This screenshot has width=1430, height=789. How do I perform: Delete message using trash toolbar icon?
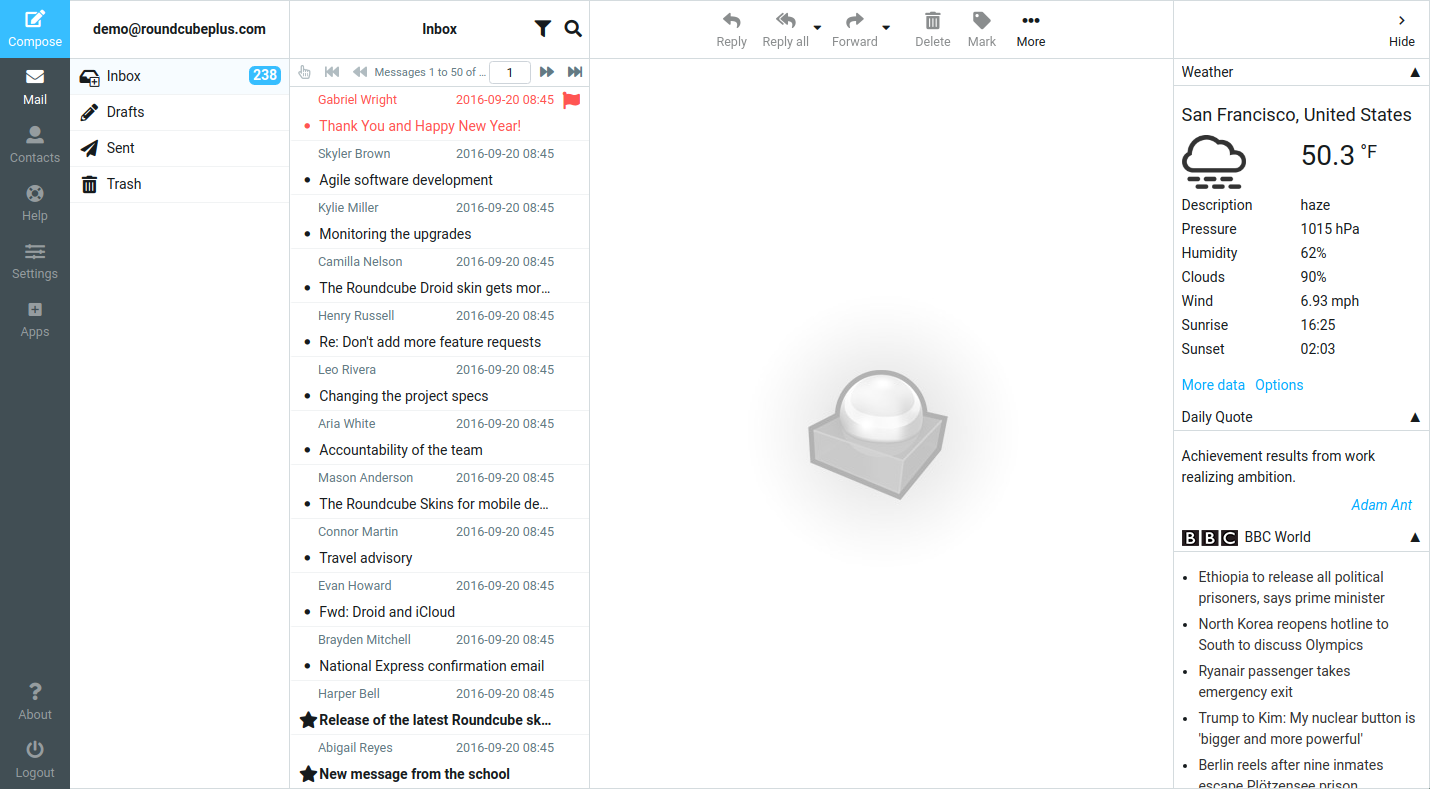[x=932, y=21]
